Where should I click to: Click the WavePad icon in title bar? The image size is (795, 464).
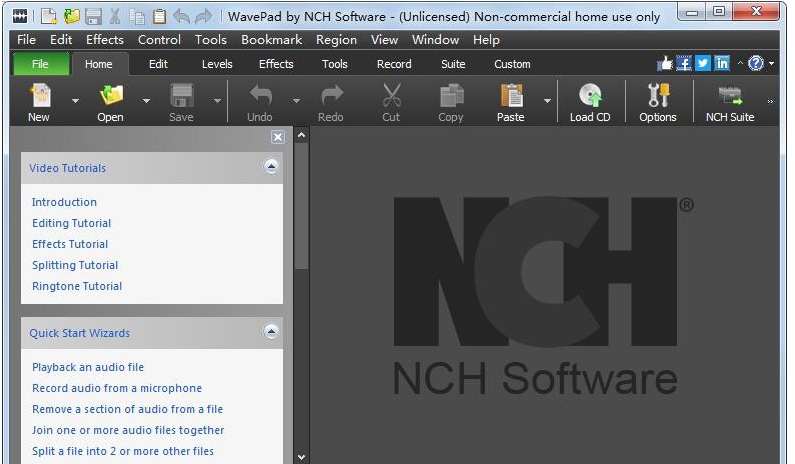(20, 16)
